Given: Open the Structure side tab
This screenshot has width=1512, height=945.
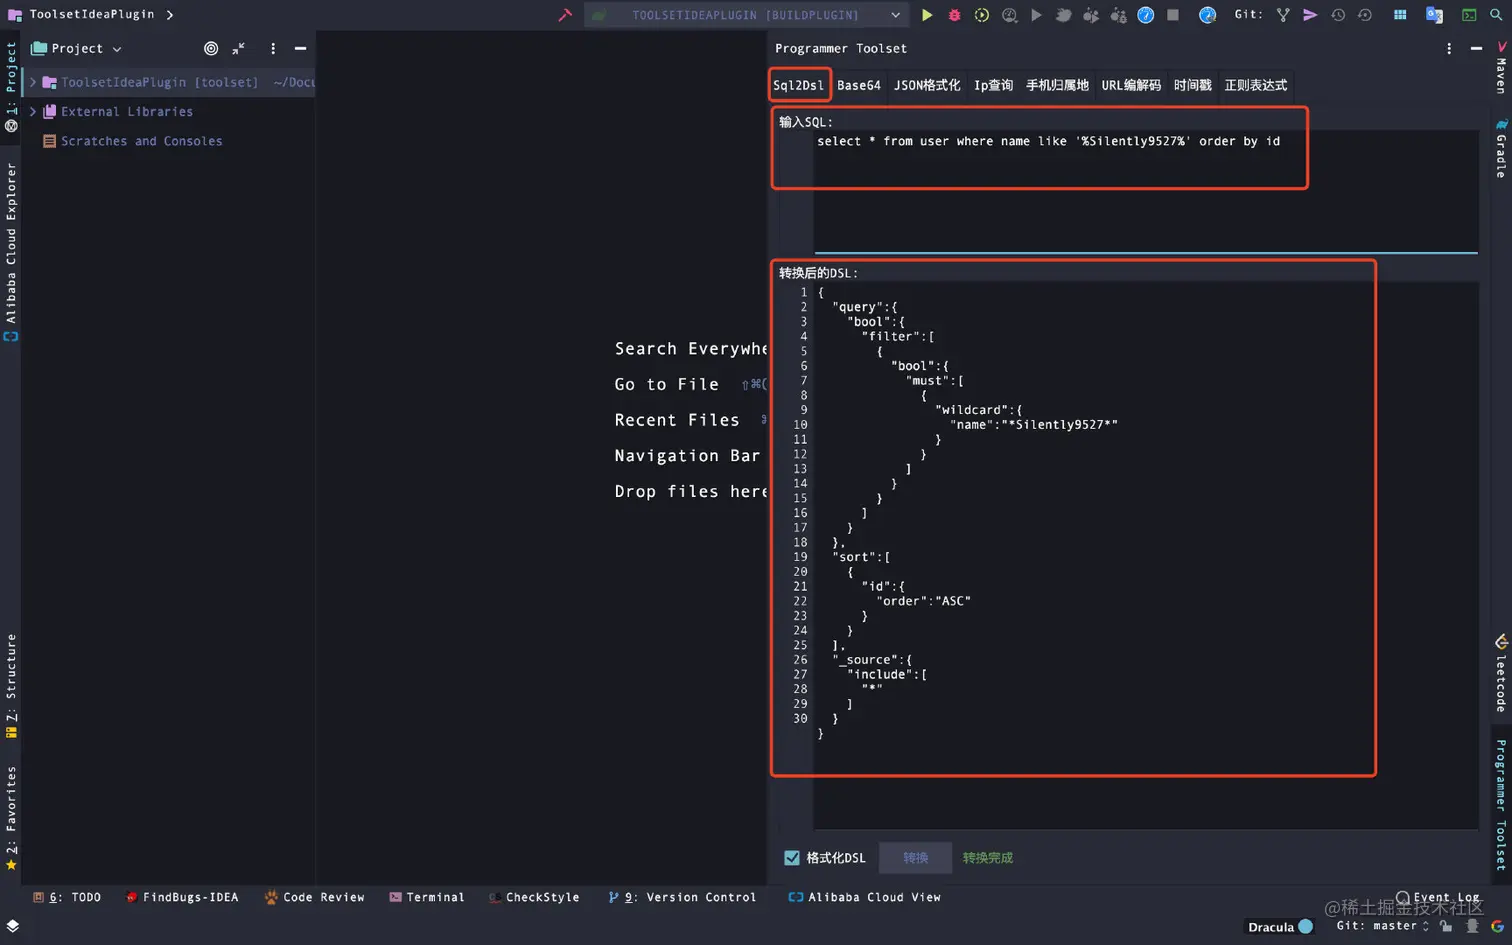Looking at the screenshot, I should click(x=11, y=686).
